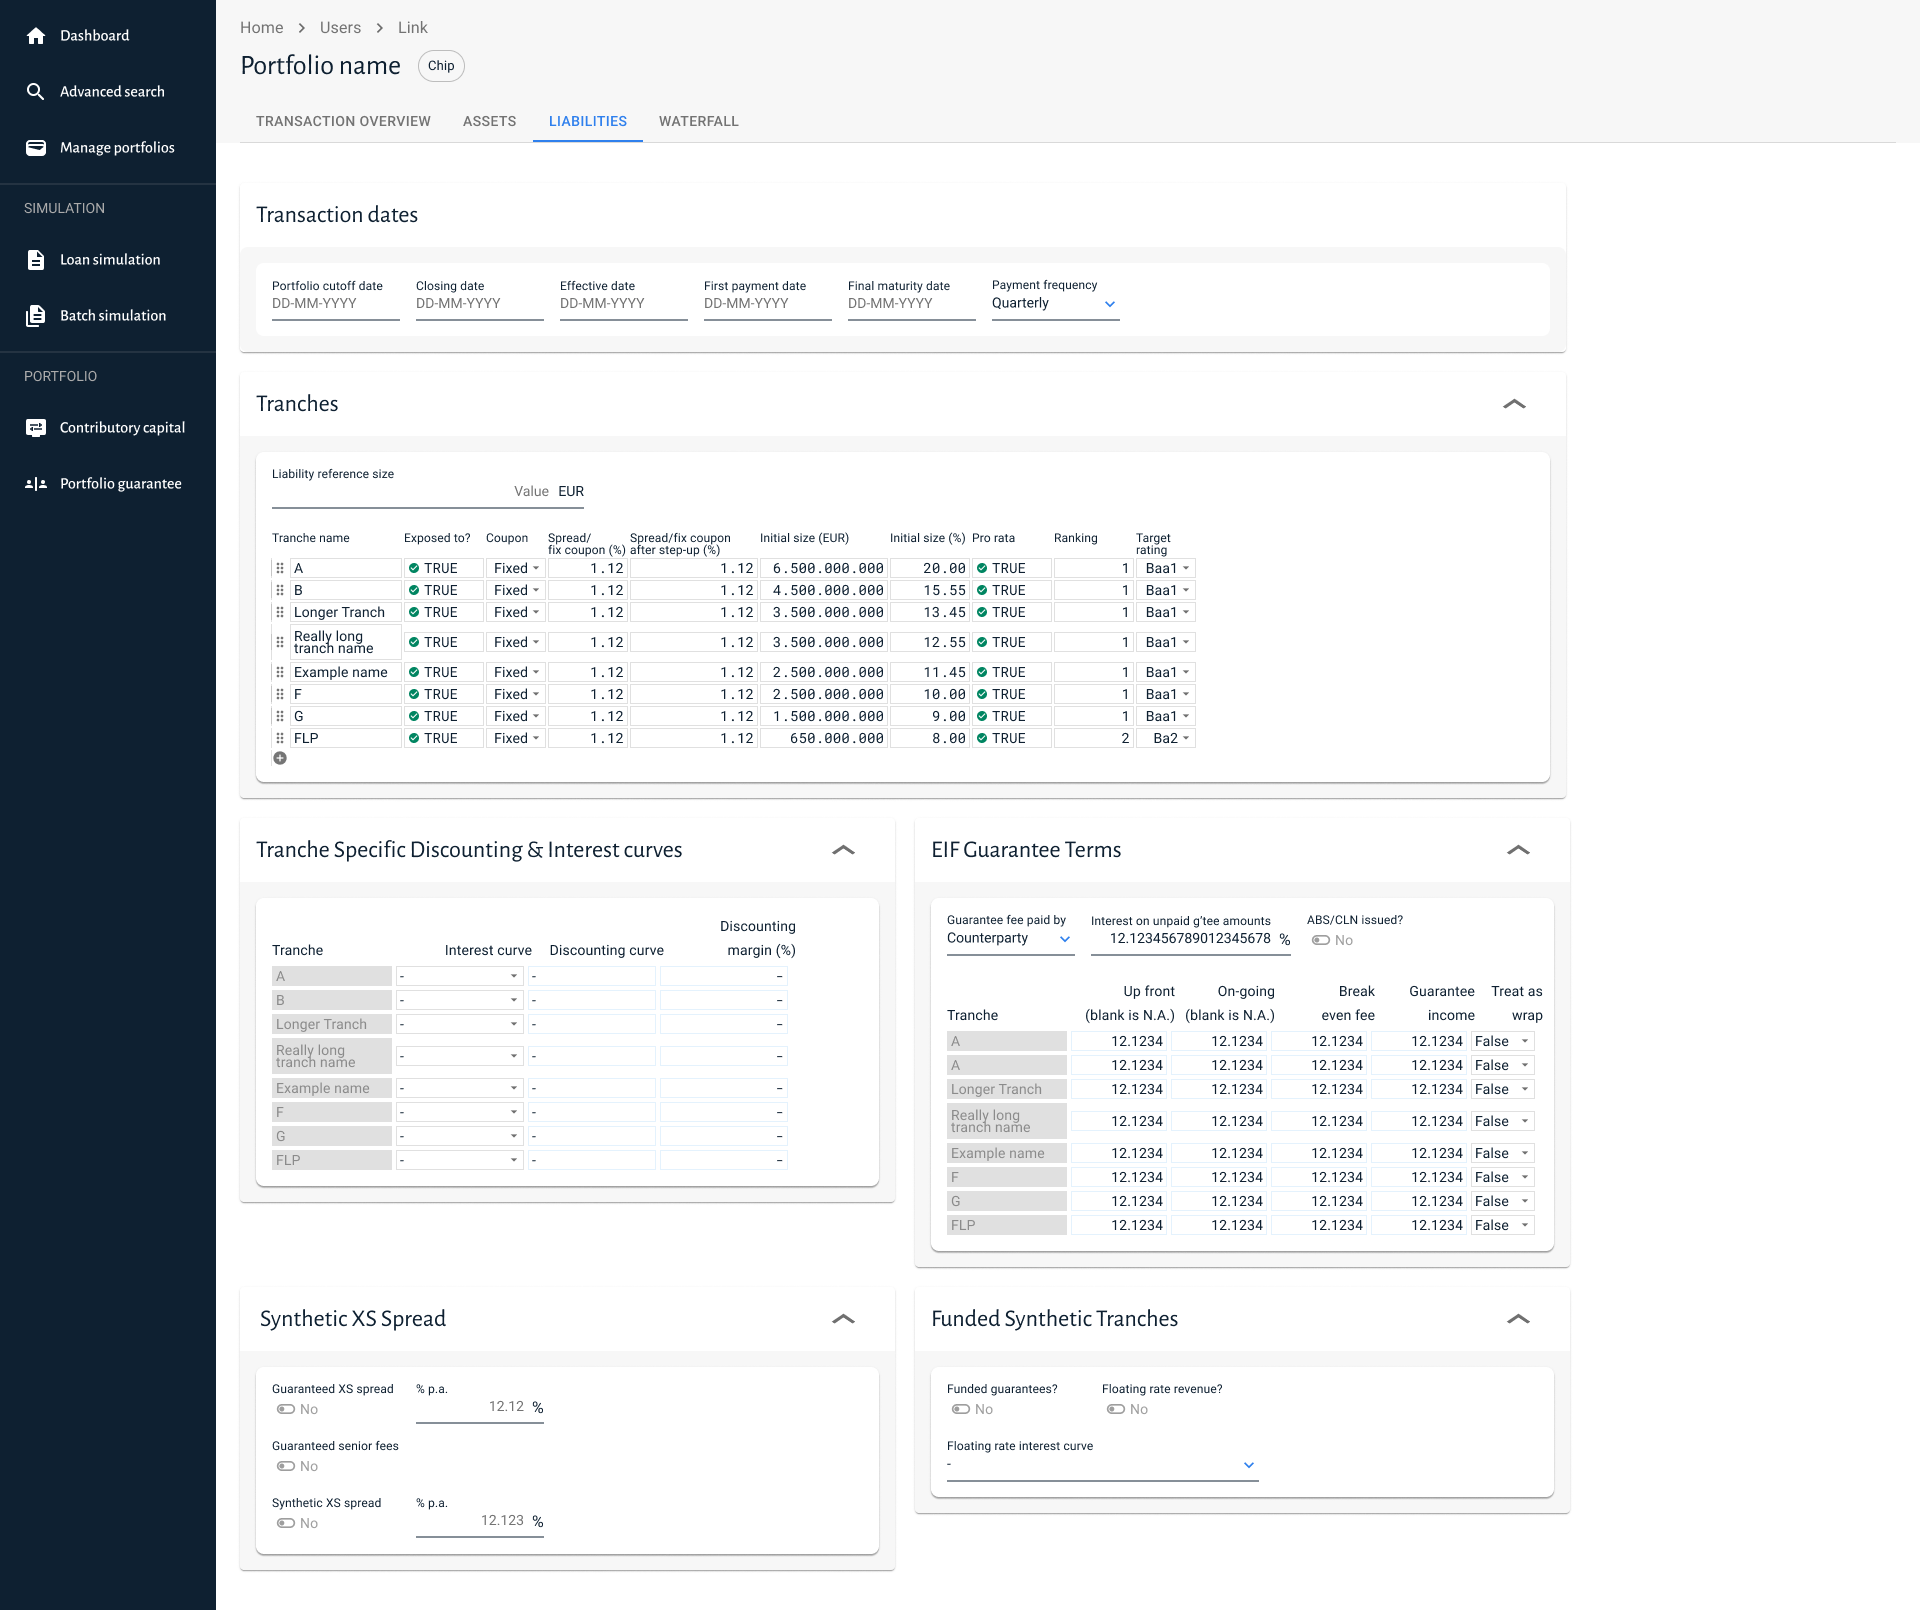Switch to Transaction Overview tab
Viewport: 1920px width, 1610px height.
(343, 121)
